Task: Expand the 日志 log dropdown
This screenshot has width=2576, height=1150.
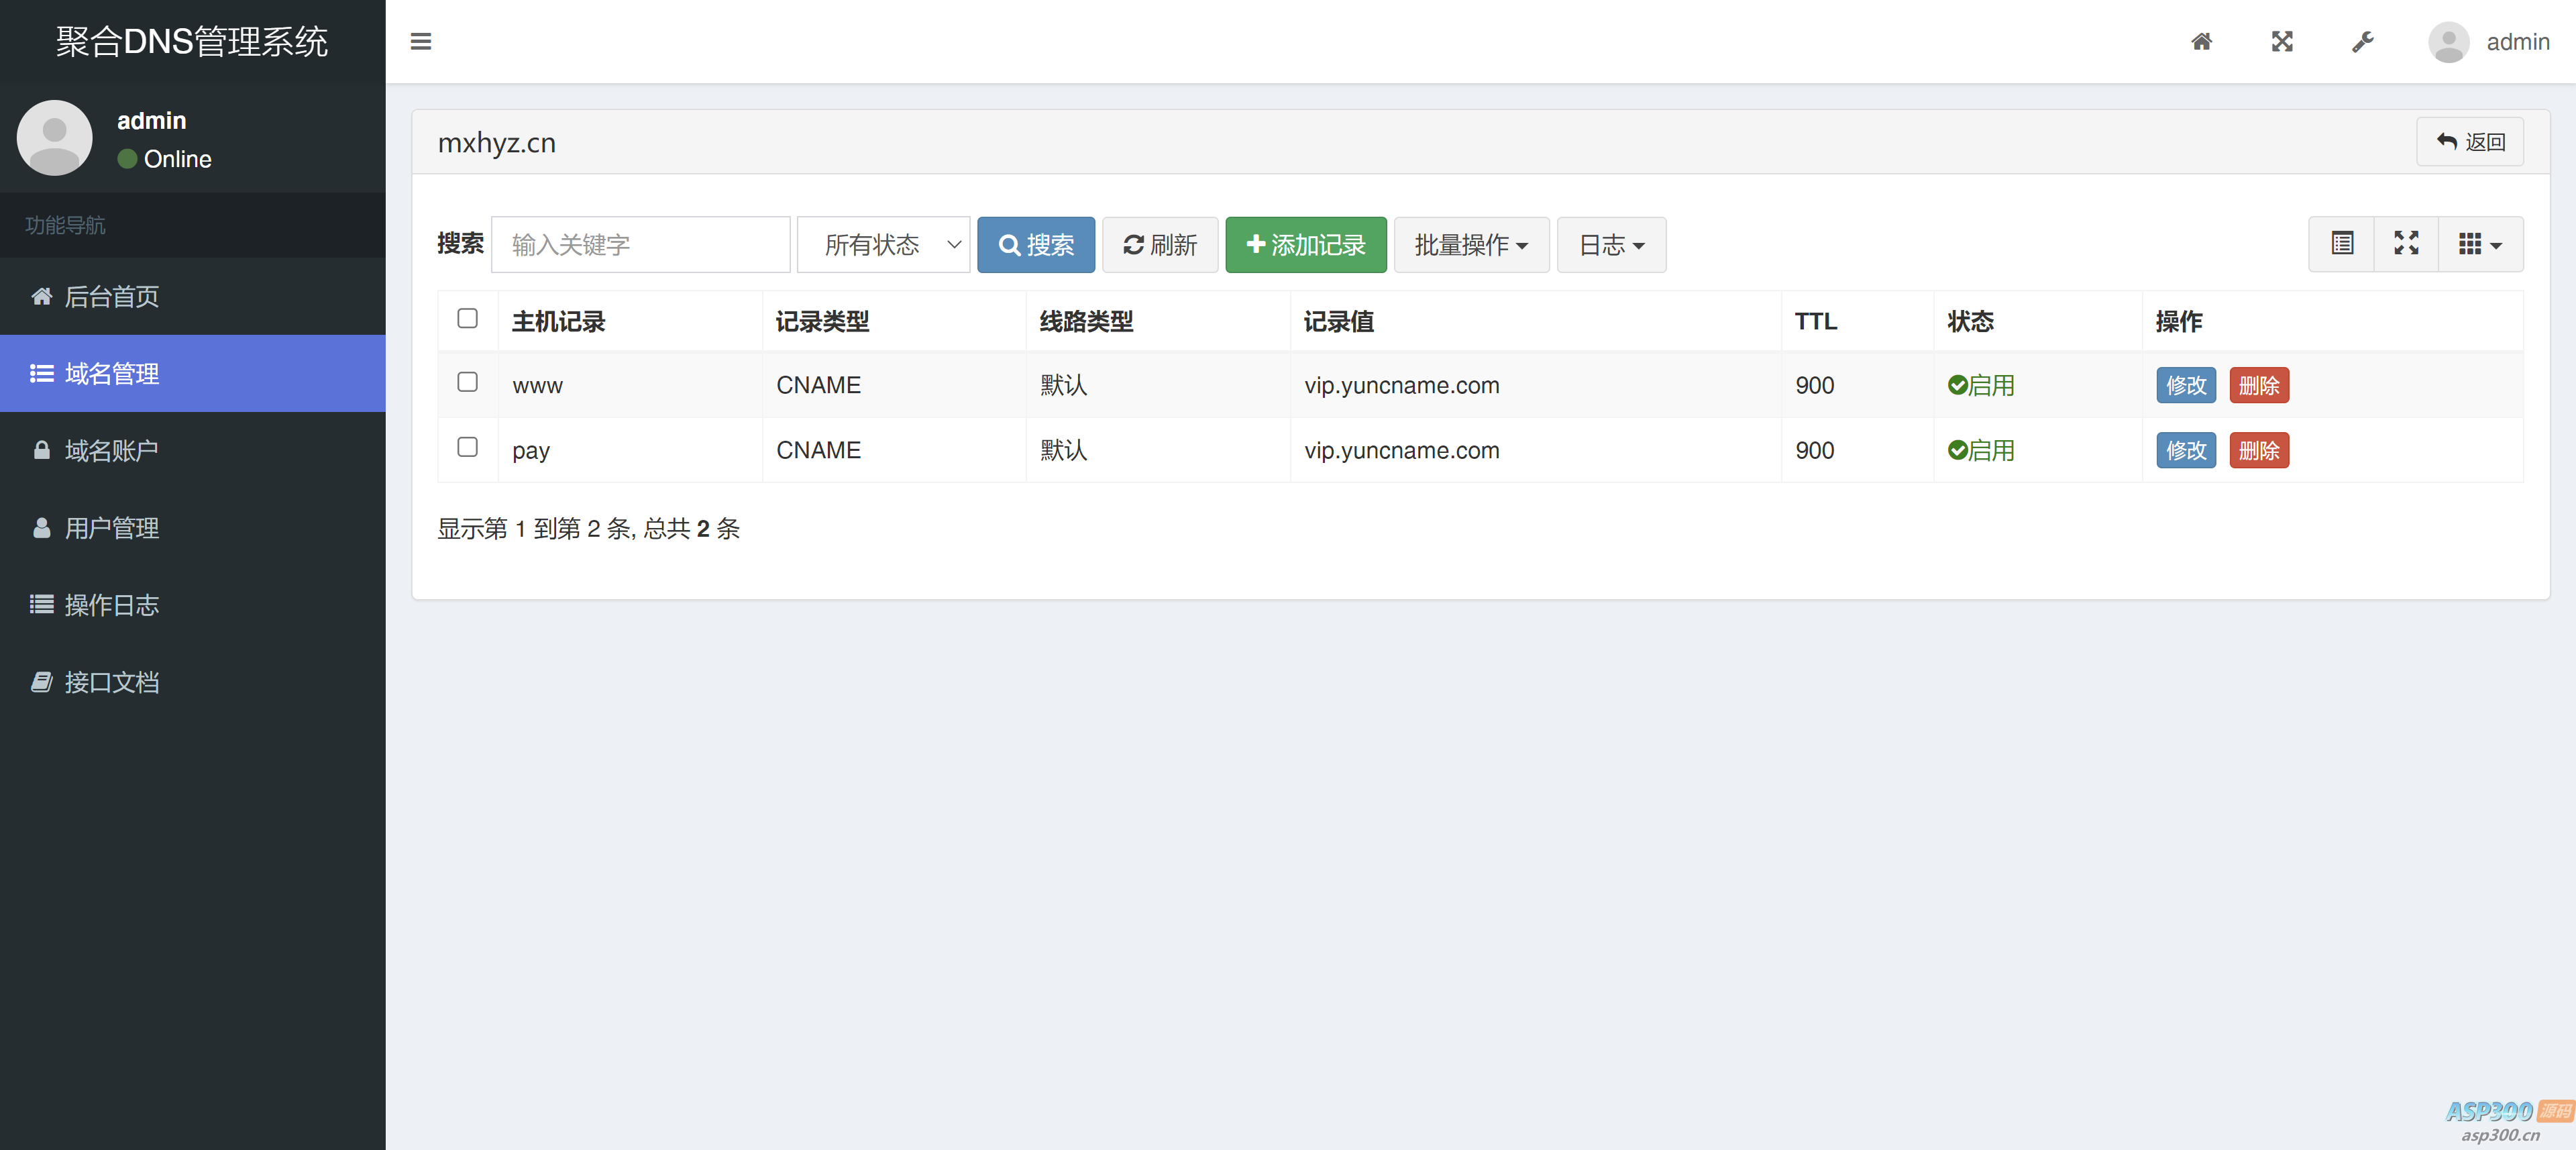Action: coord(1611,245)
